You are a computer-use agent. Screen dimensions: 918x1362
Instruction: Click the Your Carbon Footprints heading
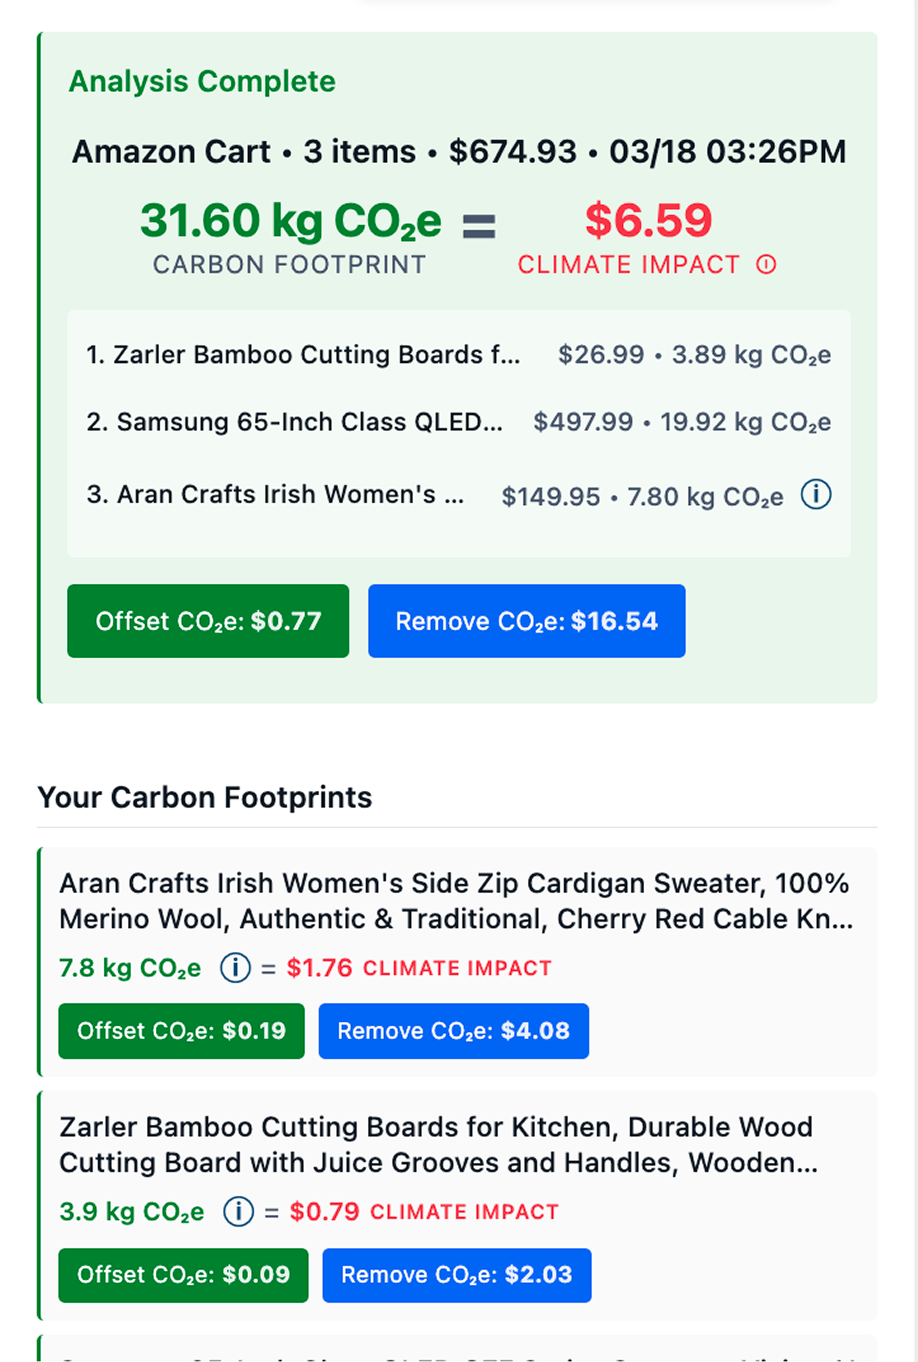pyautogui.click(x=204, y=797)
